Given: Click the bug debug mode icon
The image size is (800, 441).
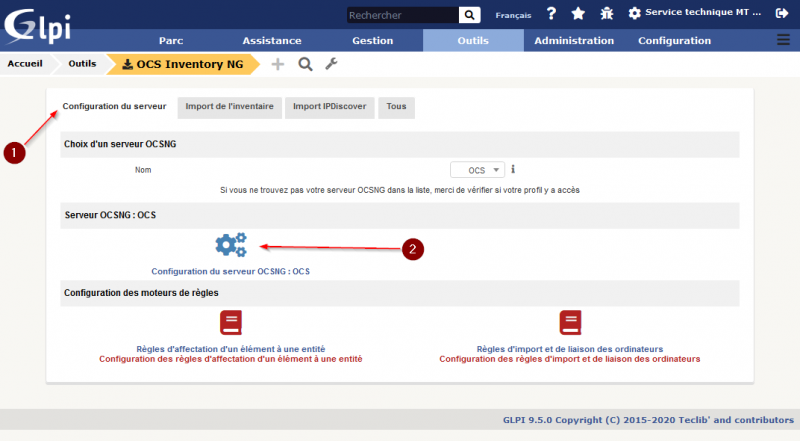Looking at the screenshot, I should (x=606, y=14).
